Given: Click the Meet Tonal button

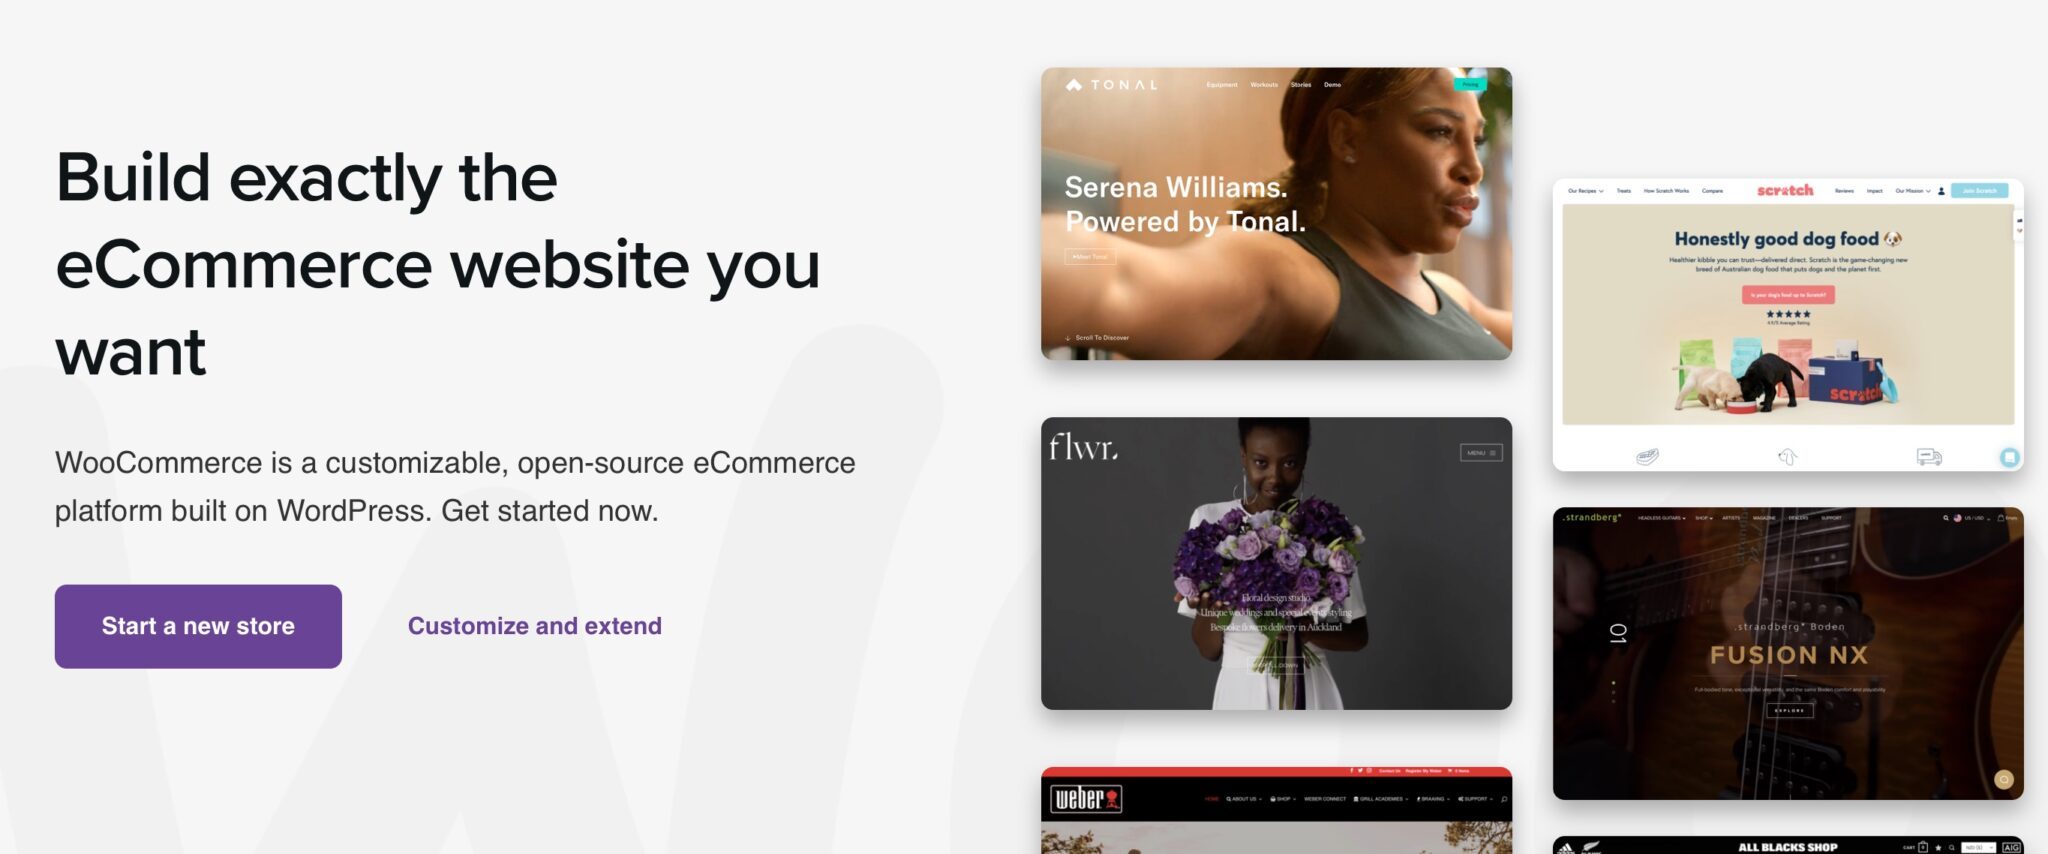Looking at the screenshot, I should pos(1090,257).
